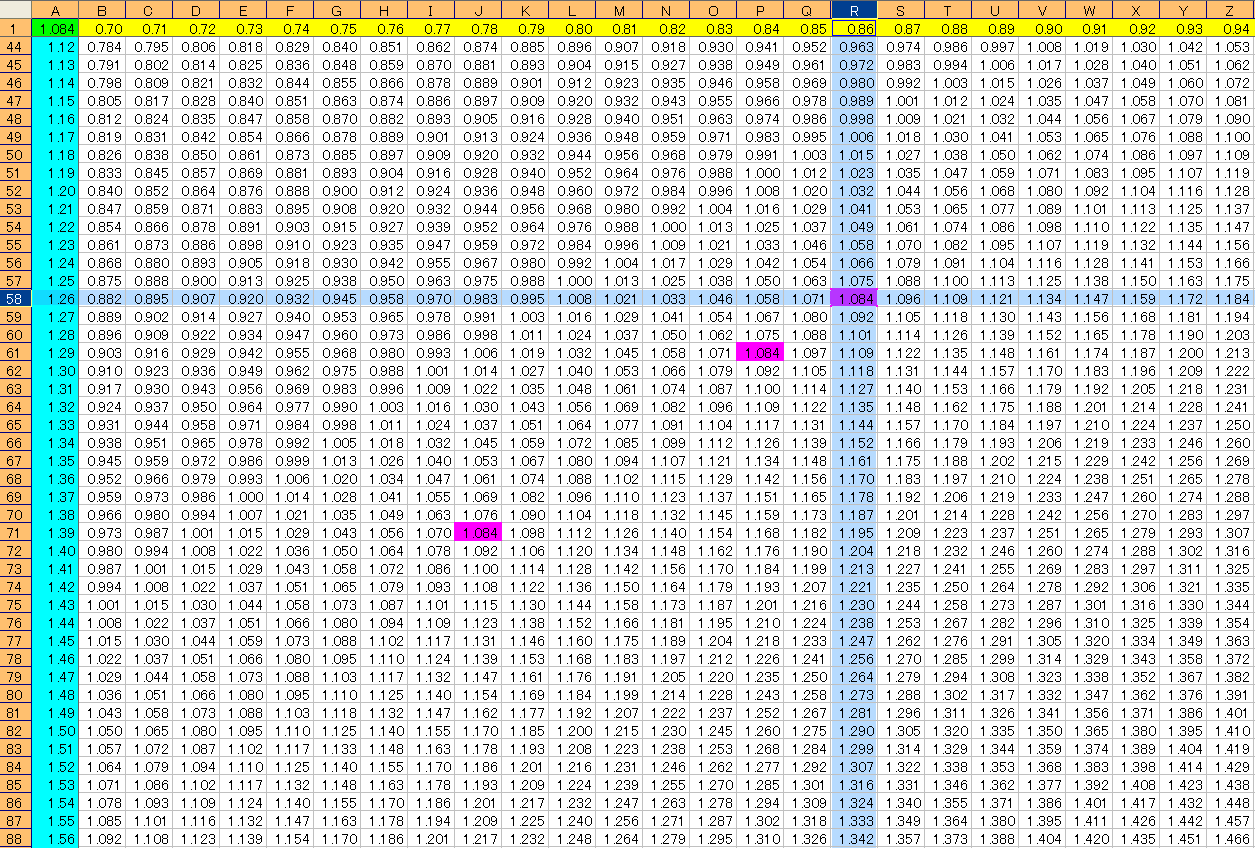The height and width of the screenshot is (848, 1255).
Task: Click cell K1 showing 0.79
Action: click(x=525, y=29)
